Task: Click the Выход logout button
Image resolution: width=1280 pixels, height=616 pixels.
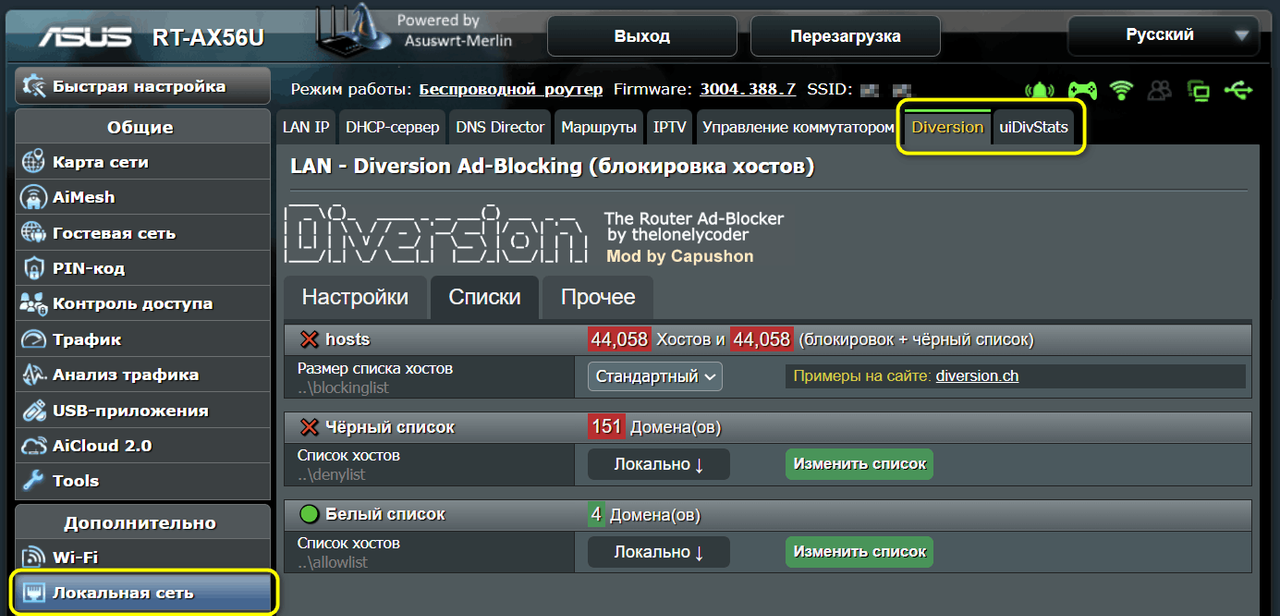Action: tap(642, 36)
